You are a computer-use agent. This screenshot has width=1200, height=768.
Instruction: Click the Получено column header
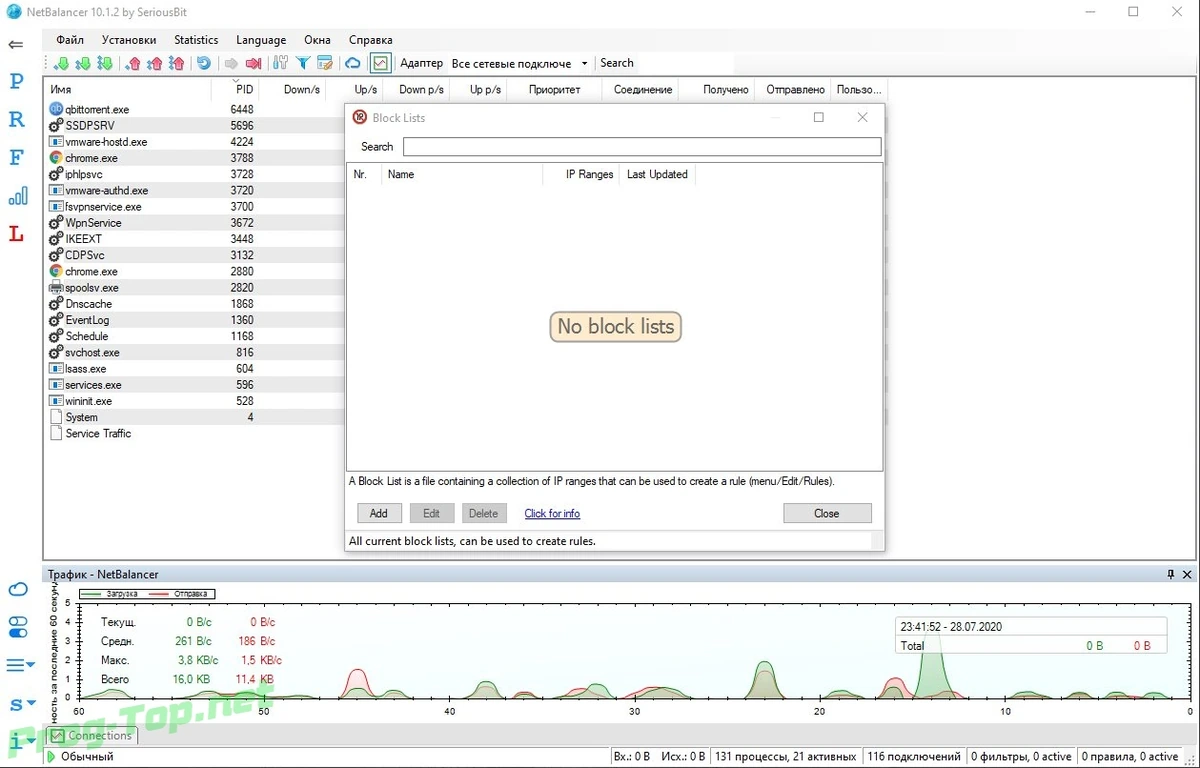716,89
